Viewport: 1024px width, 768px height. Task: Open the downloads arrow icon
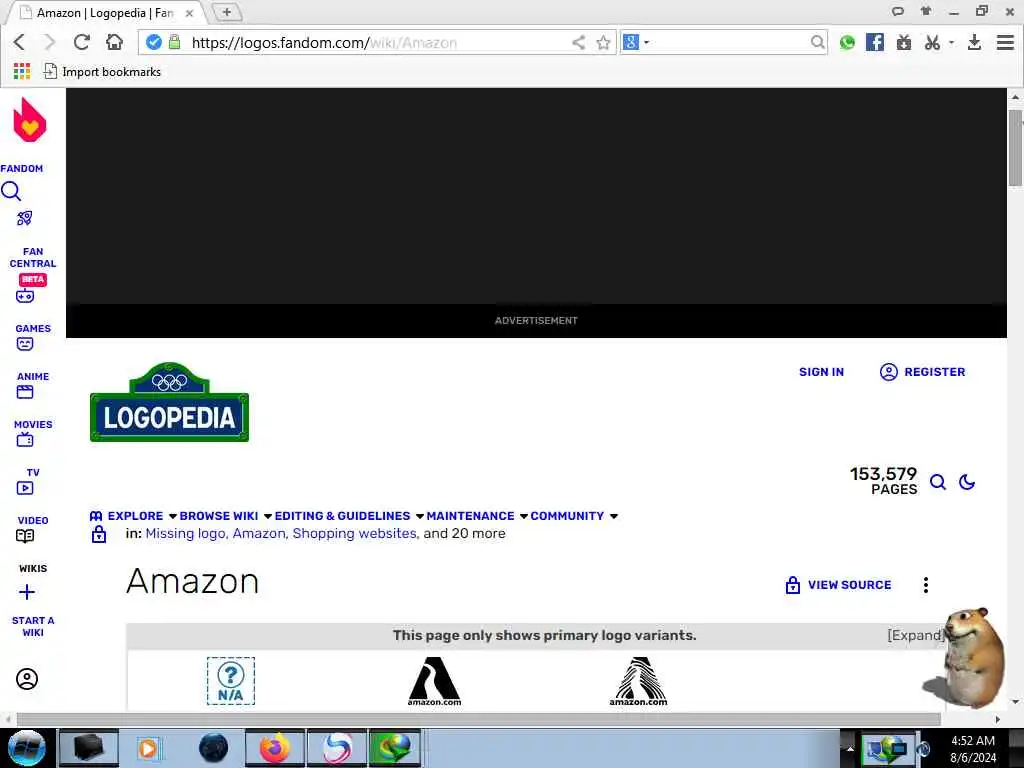tap(974, 42)
